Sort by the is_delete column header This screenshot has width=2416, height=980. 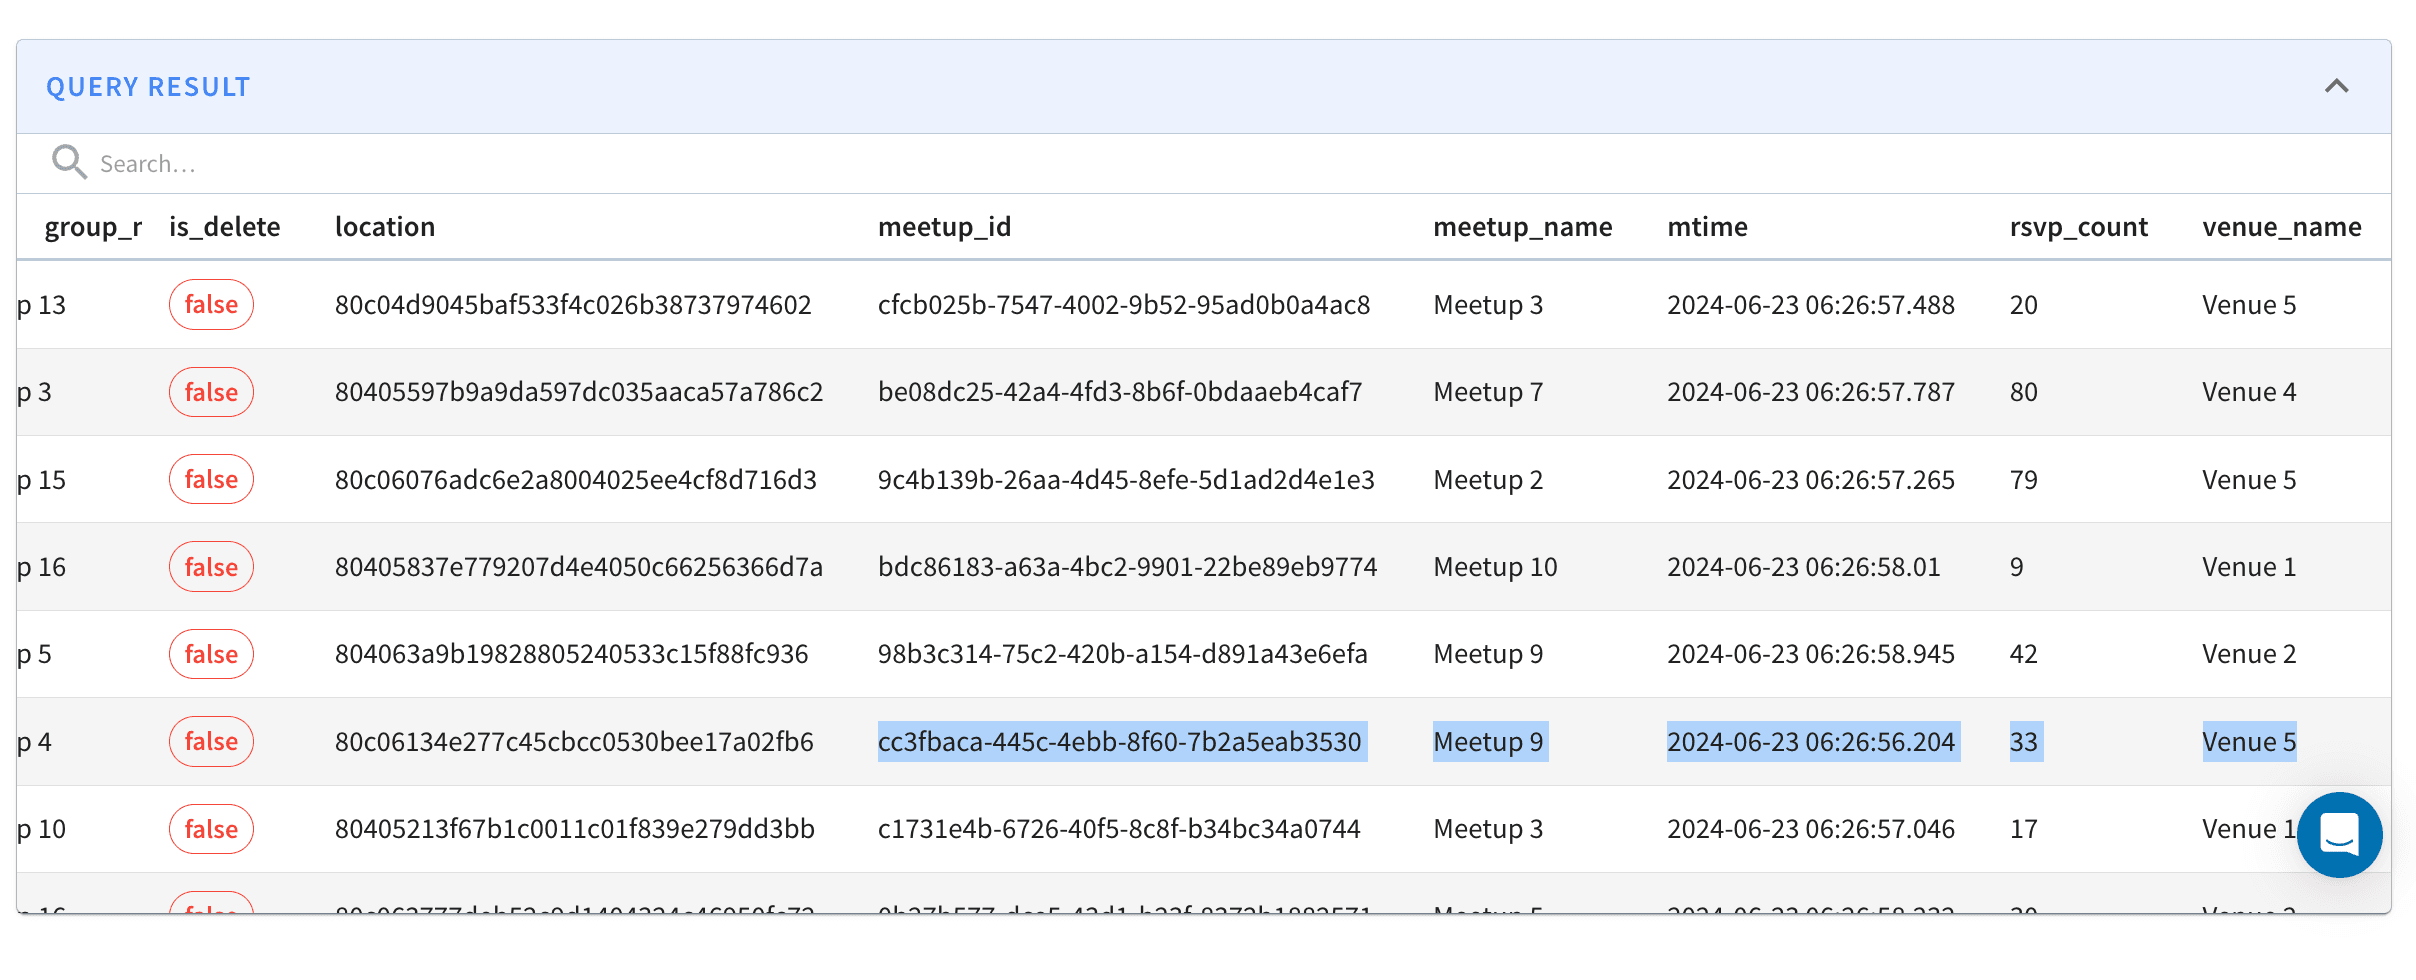[x=224, y=227]
